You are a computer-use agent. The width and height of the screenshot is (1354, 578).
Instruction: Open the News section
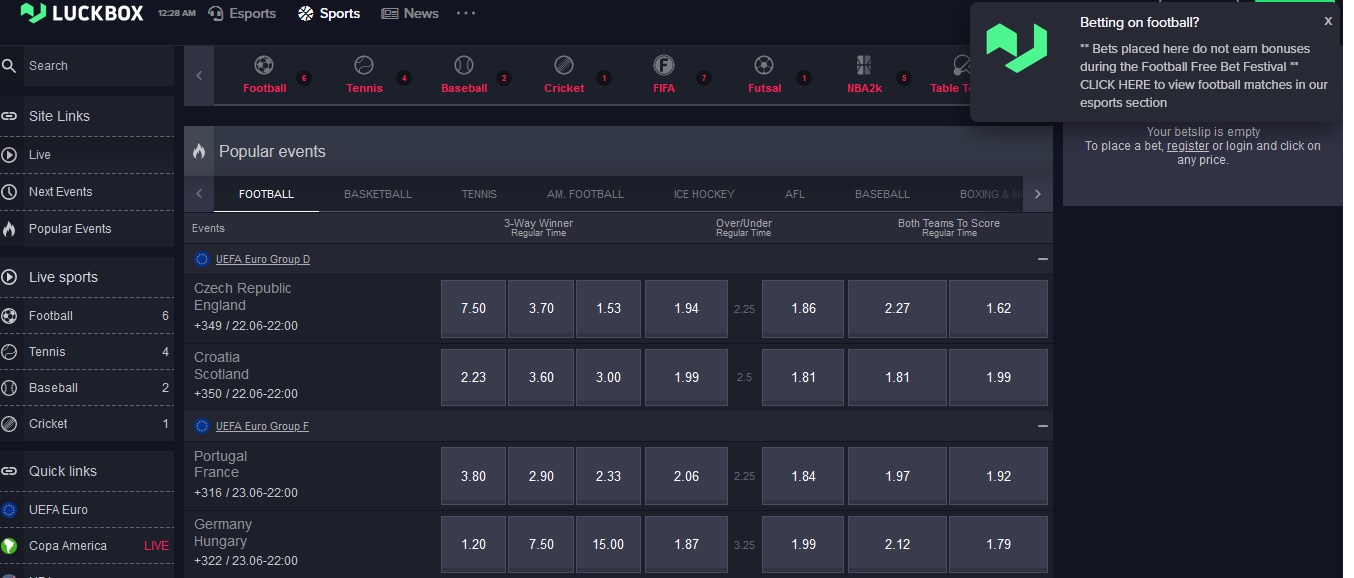tap(410, 13)
